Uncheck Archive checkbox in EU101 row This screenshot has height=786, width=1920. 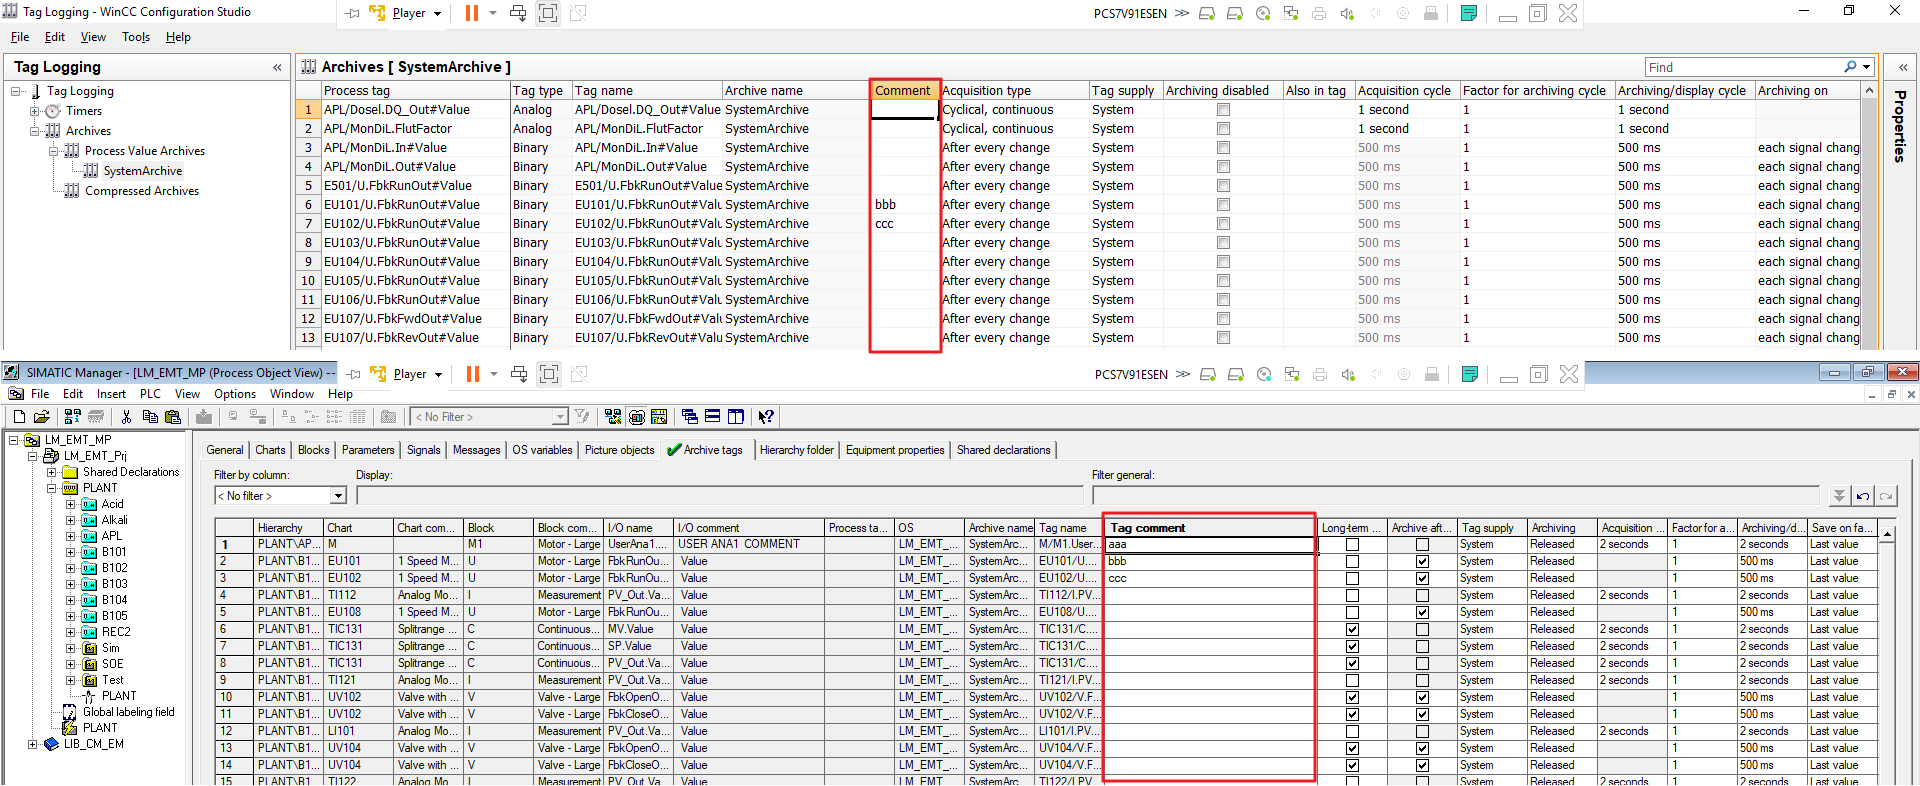pos(1422,562)
